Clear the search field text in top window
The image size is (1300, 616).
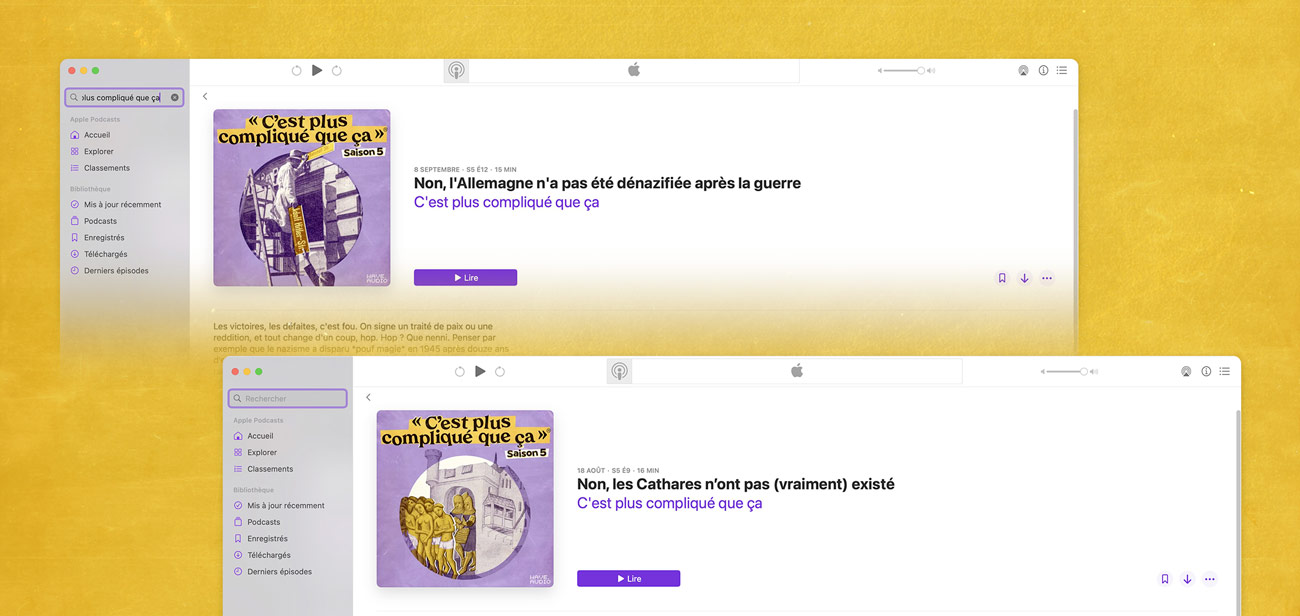tap(175, 98)
